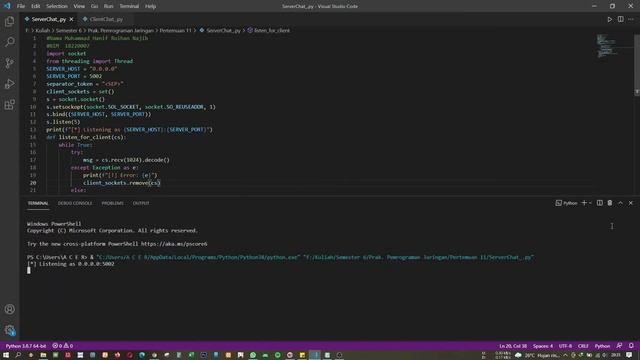Click Ln 20, Col 38 status item
The image size is (640, 360).
[x=513, y=346]
